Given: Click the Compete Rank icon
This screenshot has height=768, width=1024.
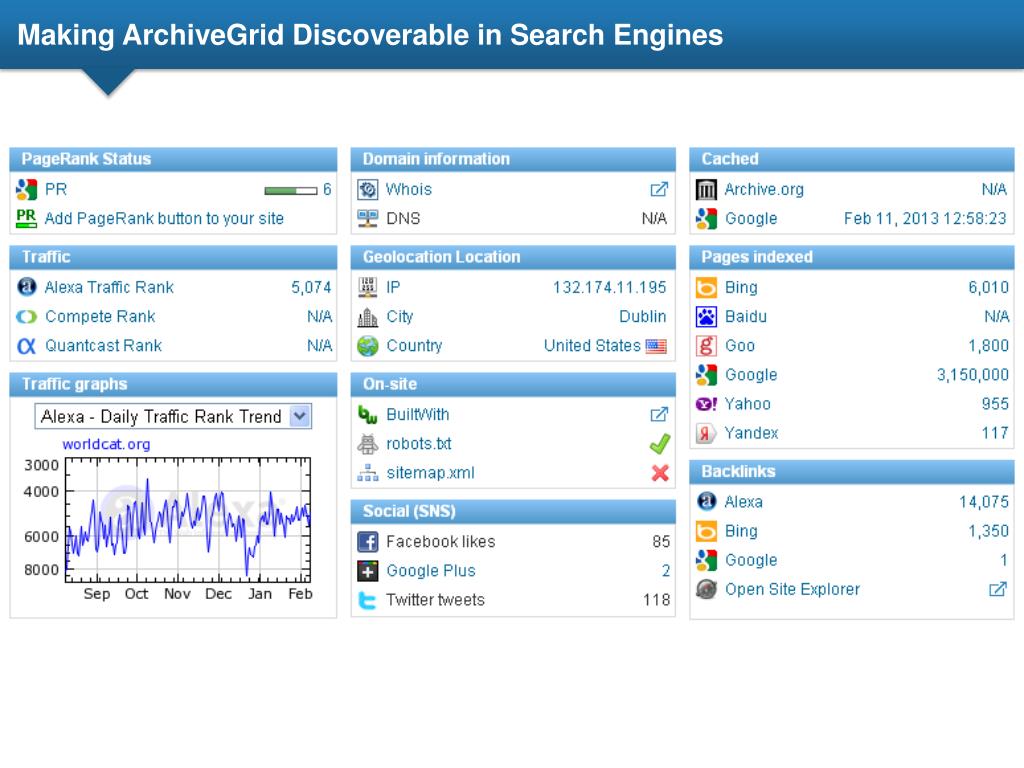Looking at the screenshot, I should pyautogui.click(x=26, y=317).
